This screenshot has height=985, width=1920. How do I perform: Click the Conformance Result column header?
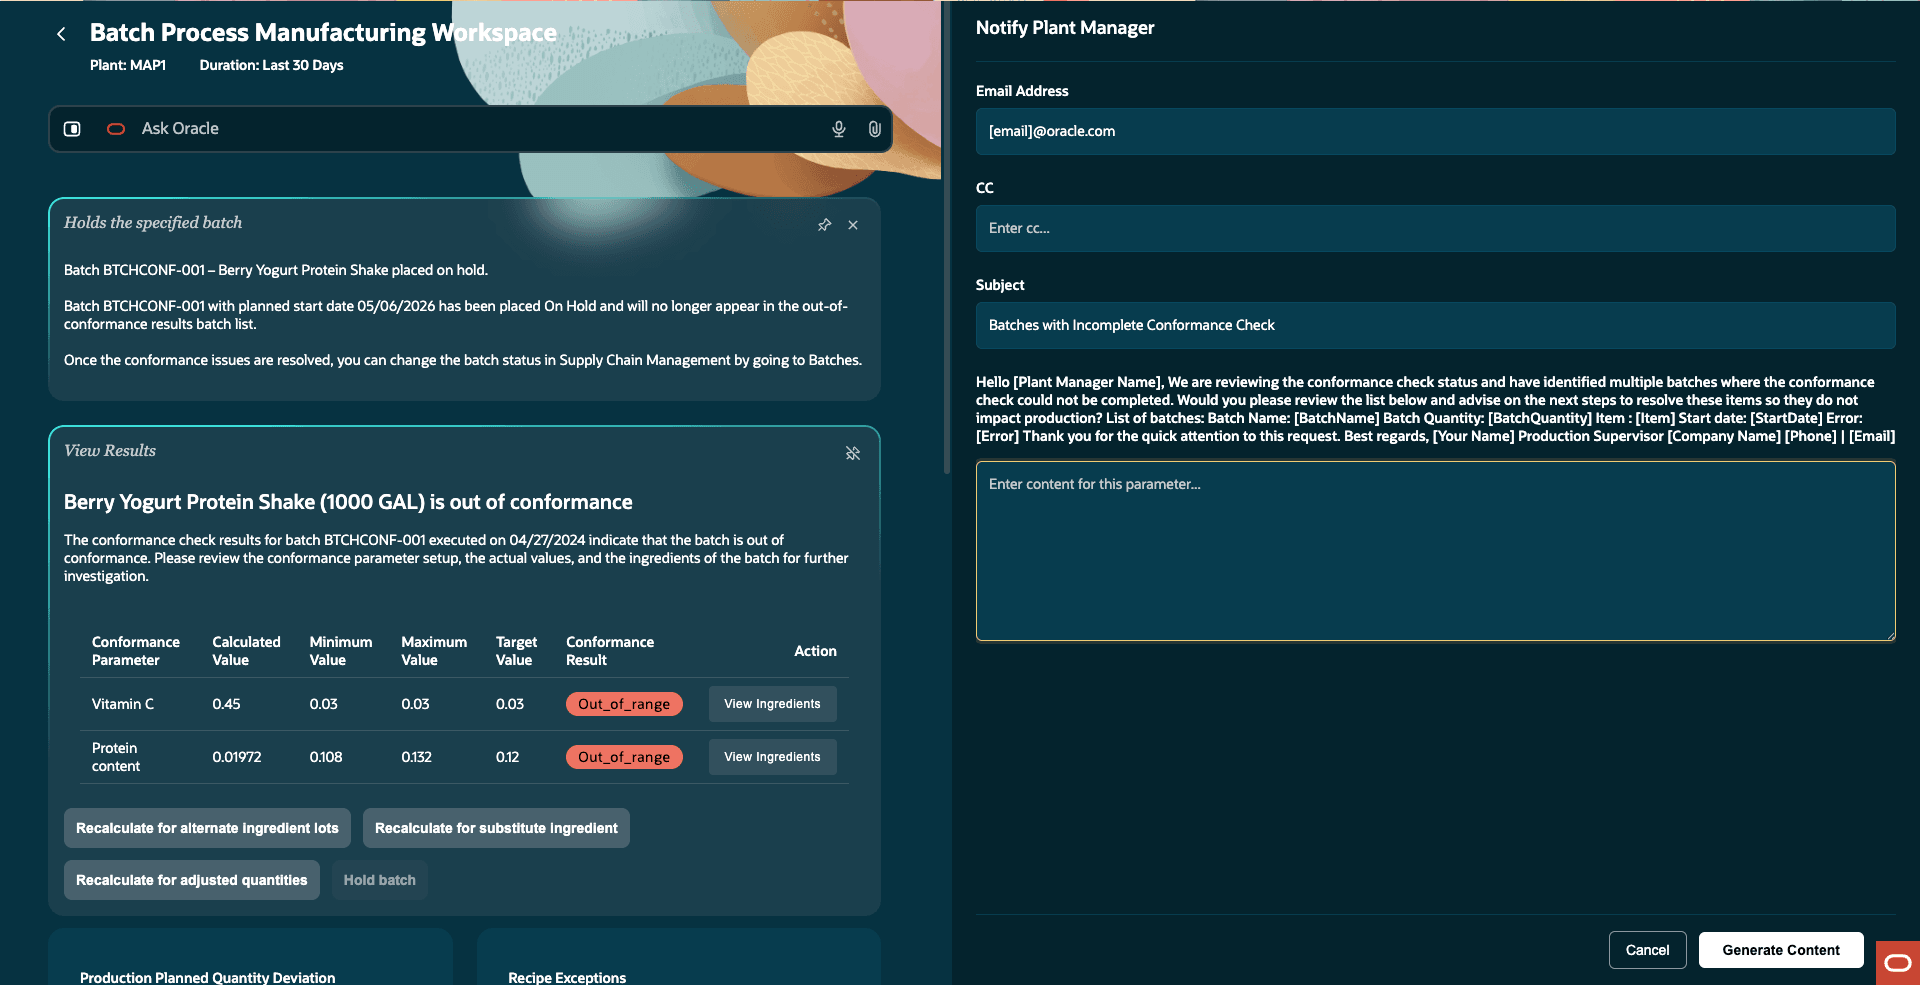(x=610, y=651)
